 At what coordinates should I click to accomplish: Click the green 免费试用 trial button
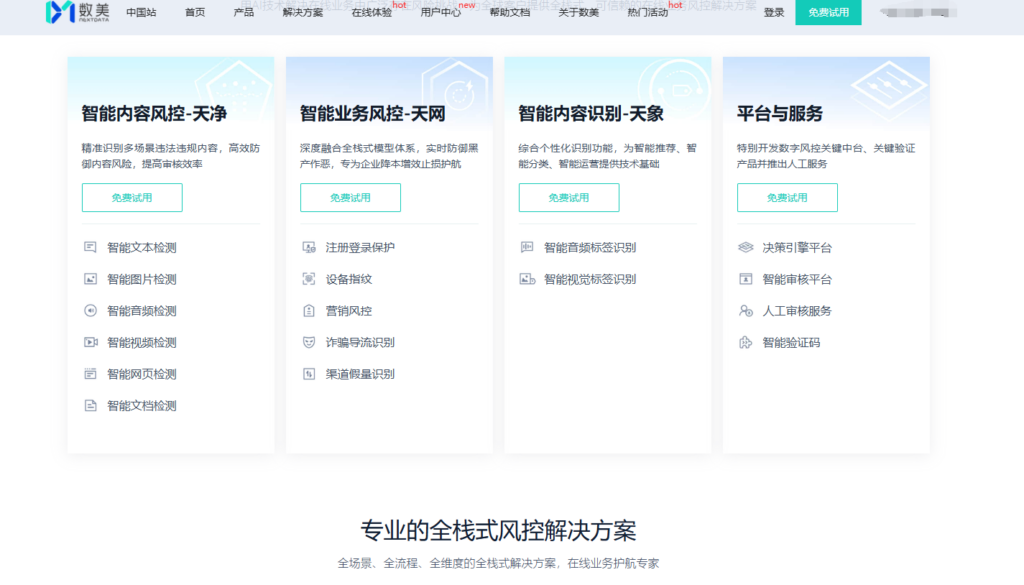829,13
